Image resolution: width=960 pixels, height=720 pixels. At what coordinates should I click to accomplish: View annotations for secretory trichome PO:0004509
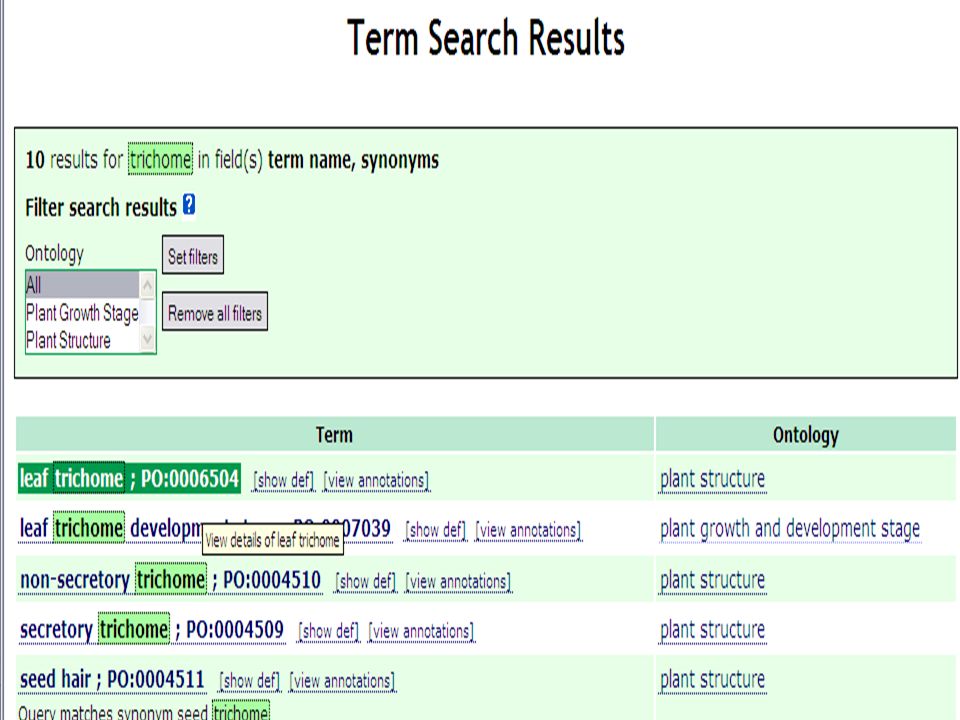coord(421,631)
